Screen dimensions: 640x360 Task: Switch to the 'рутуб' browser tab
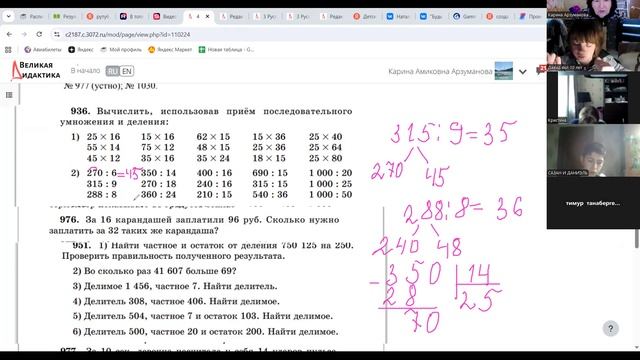[x=98, y=17]
